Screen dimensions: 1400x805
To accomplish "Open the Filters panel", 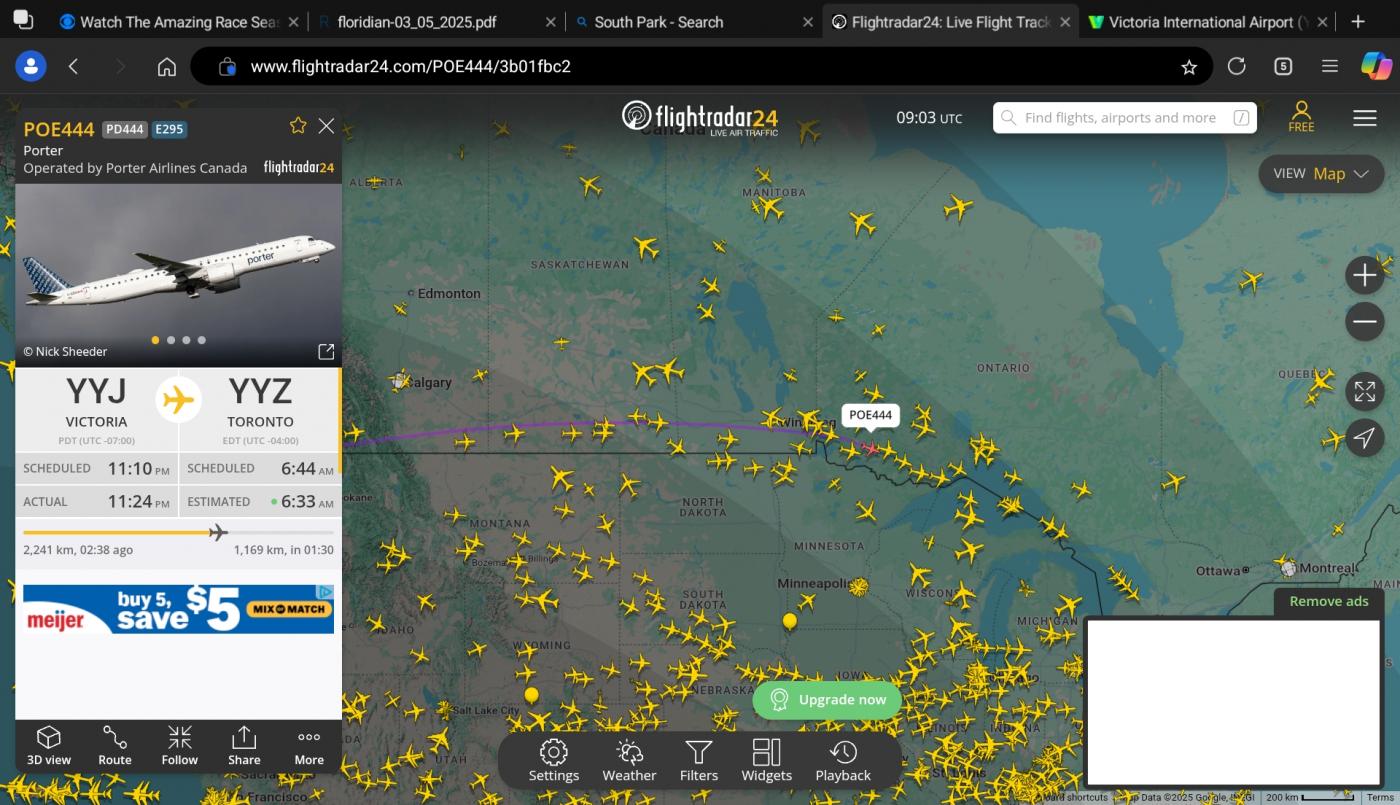I will pos(699,760).
